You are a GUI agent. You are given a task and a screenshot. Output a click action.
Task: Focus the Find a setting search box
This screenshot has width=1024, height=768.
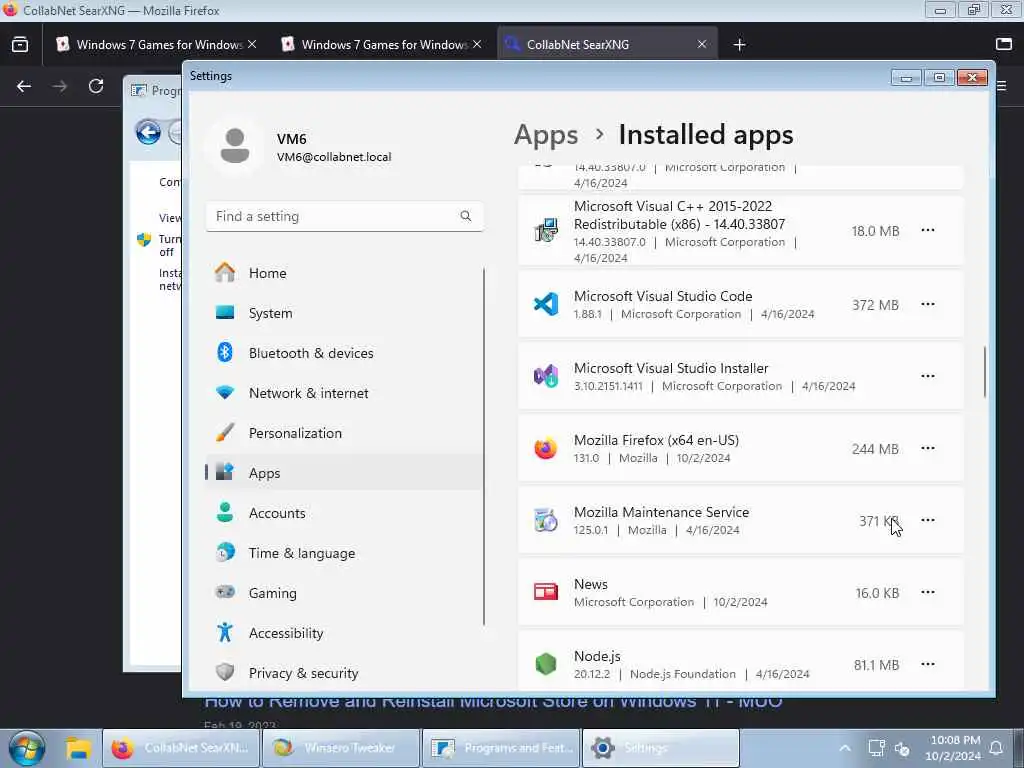click(345, 216)
